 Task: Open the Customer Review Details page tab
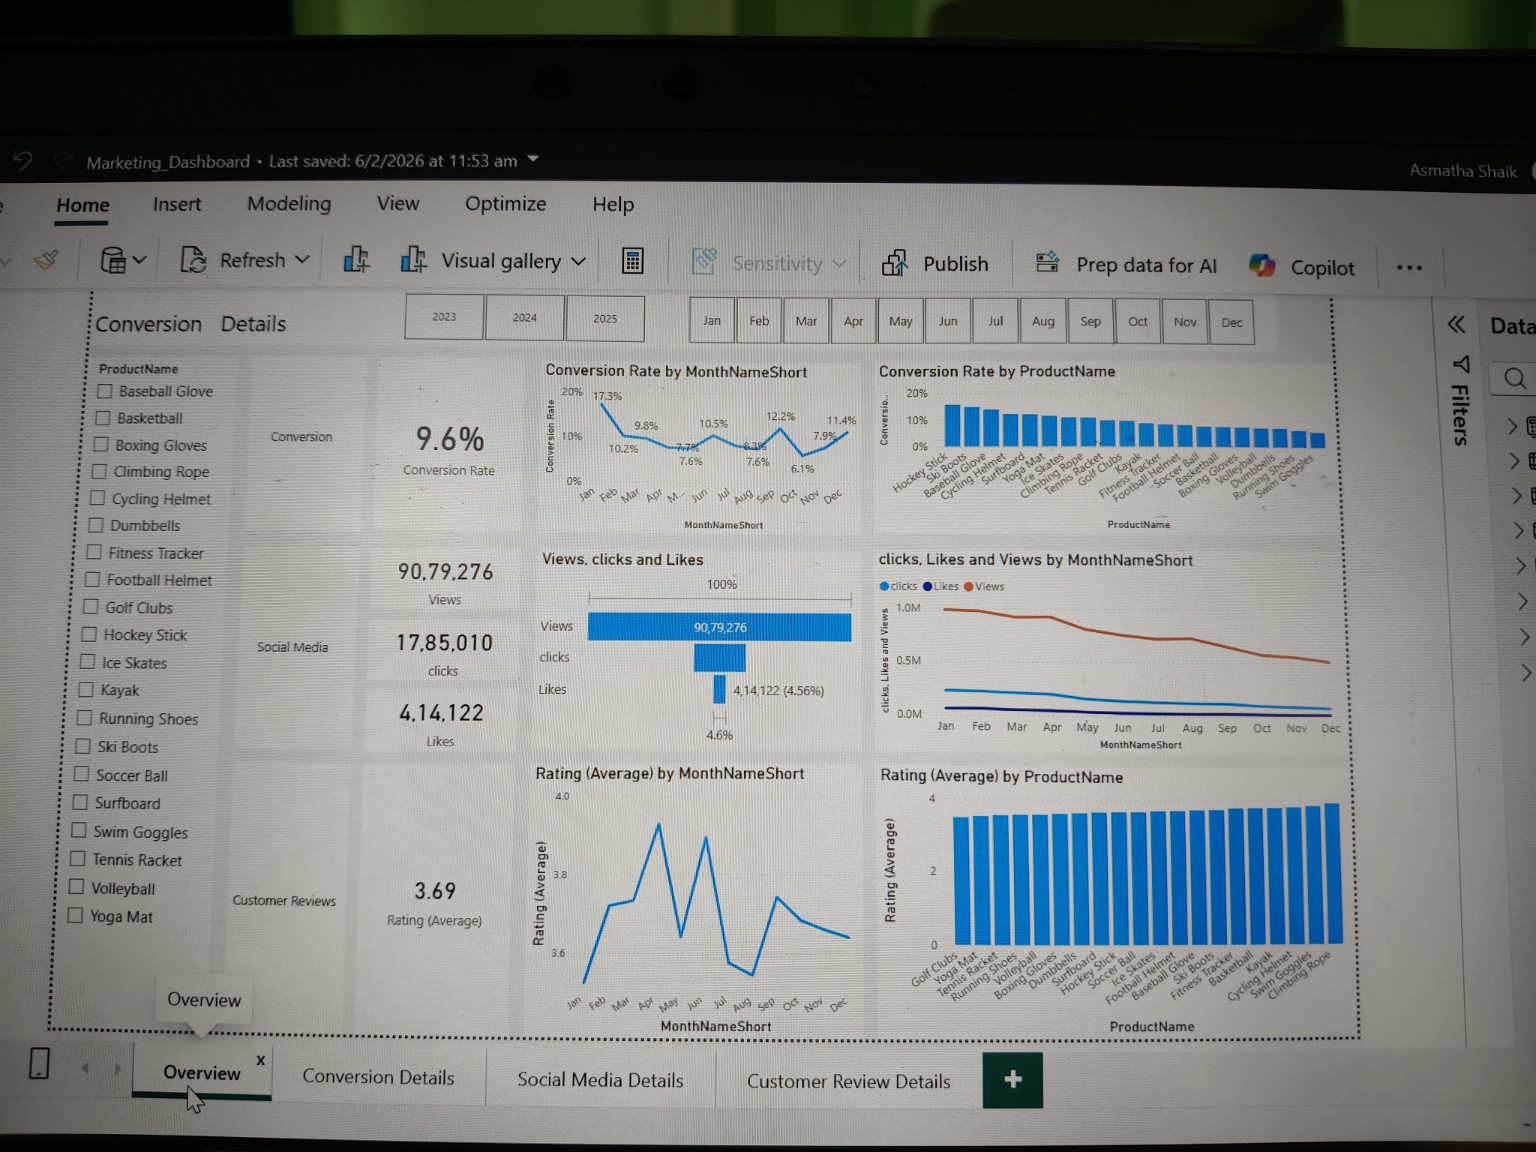tap(849, 1081)
